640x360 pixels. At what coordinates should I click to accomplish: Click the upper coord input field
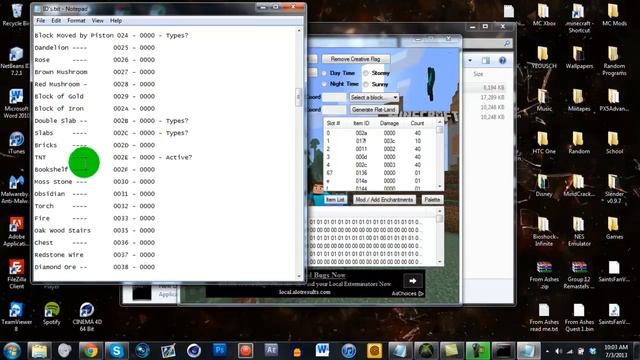click(334, 98)
